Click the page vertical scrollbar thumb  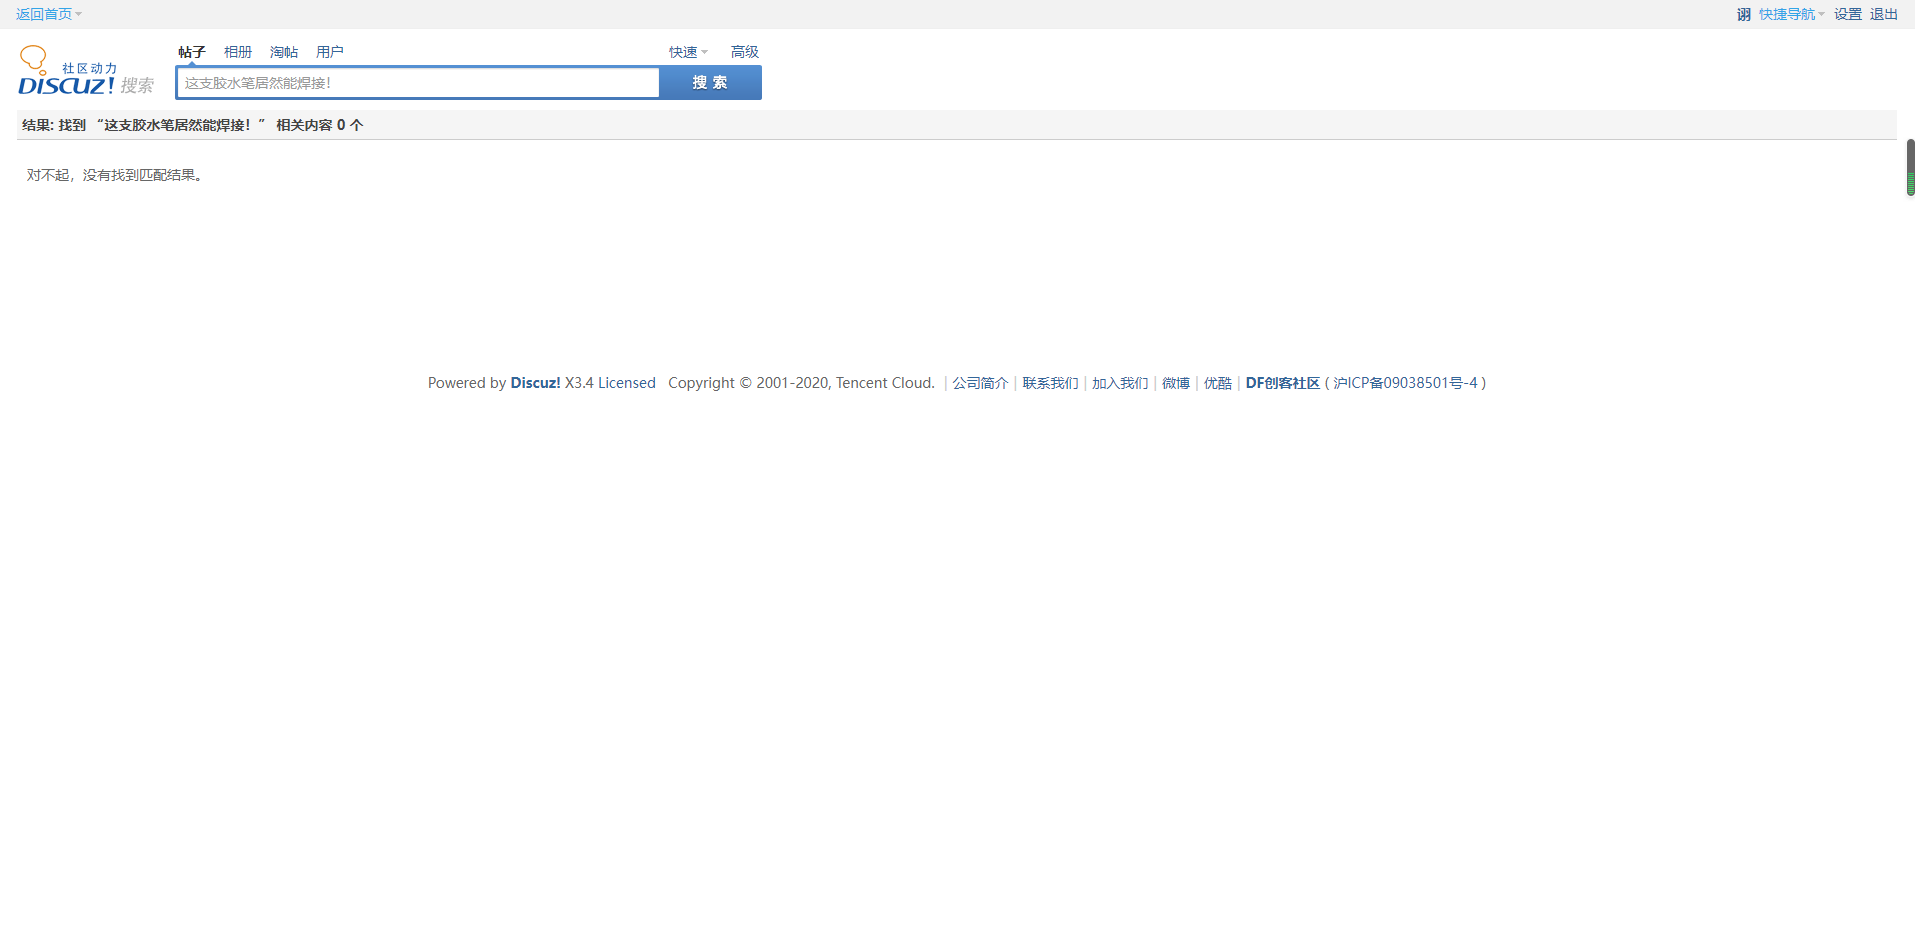[1910, 168]
